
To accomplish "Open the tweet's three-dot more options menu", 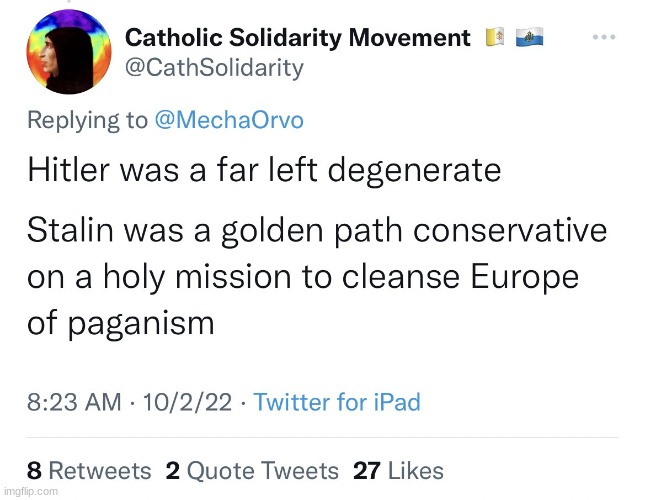I will pyautogui.click(x=604, y=38).
